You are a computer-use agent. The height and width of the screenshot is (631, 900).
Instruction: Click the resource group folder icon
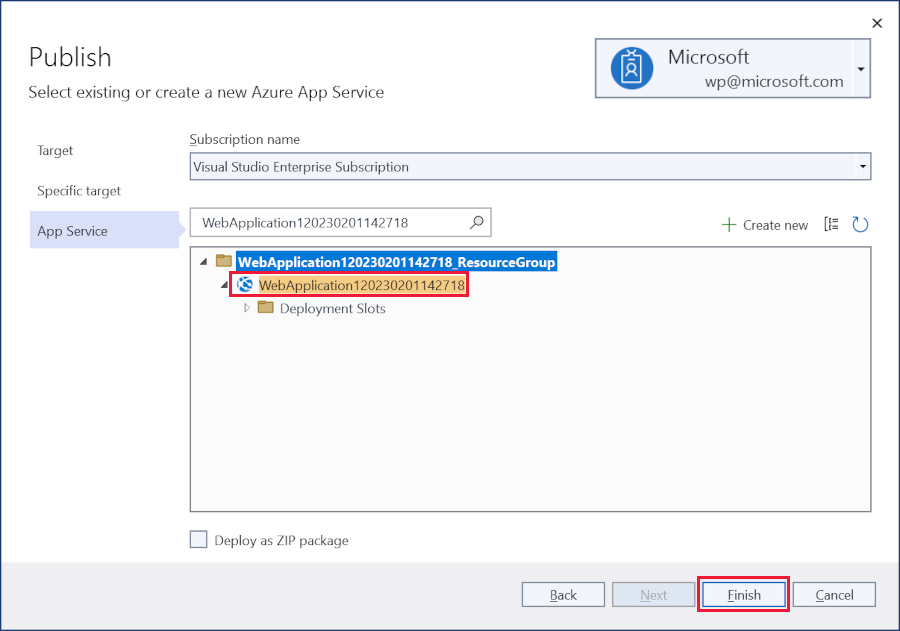click(224, 261)
